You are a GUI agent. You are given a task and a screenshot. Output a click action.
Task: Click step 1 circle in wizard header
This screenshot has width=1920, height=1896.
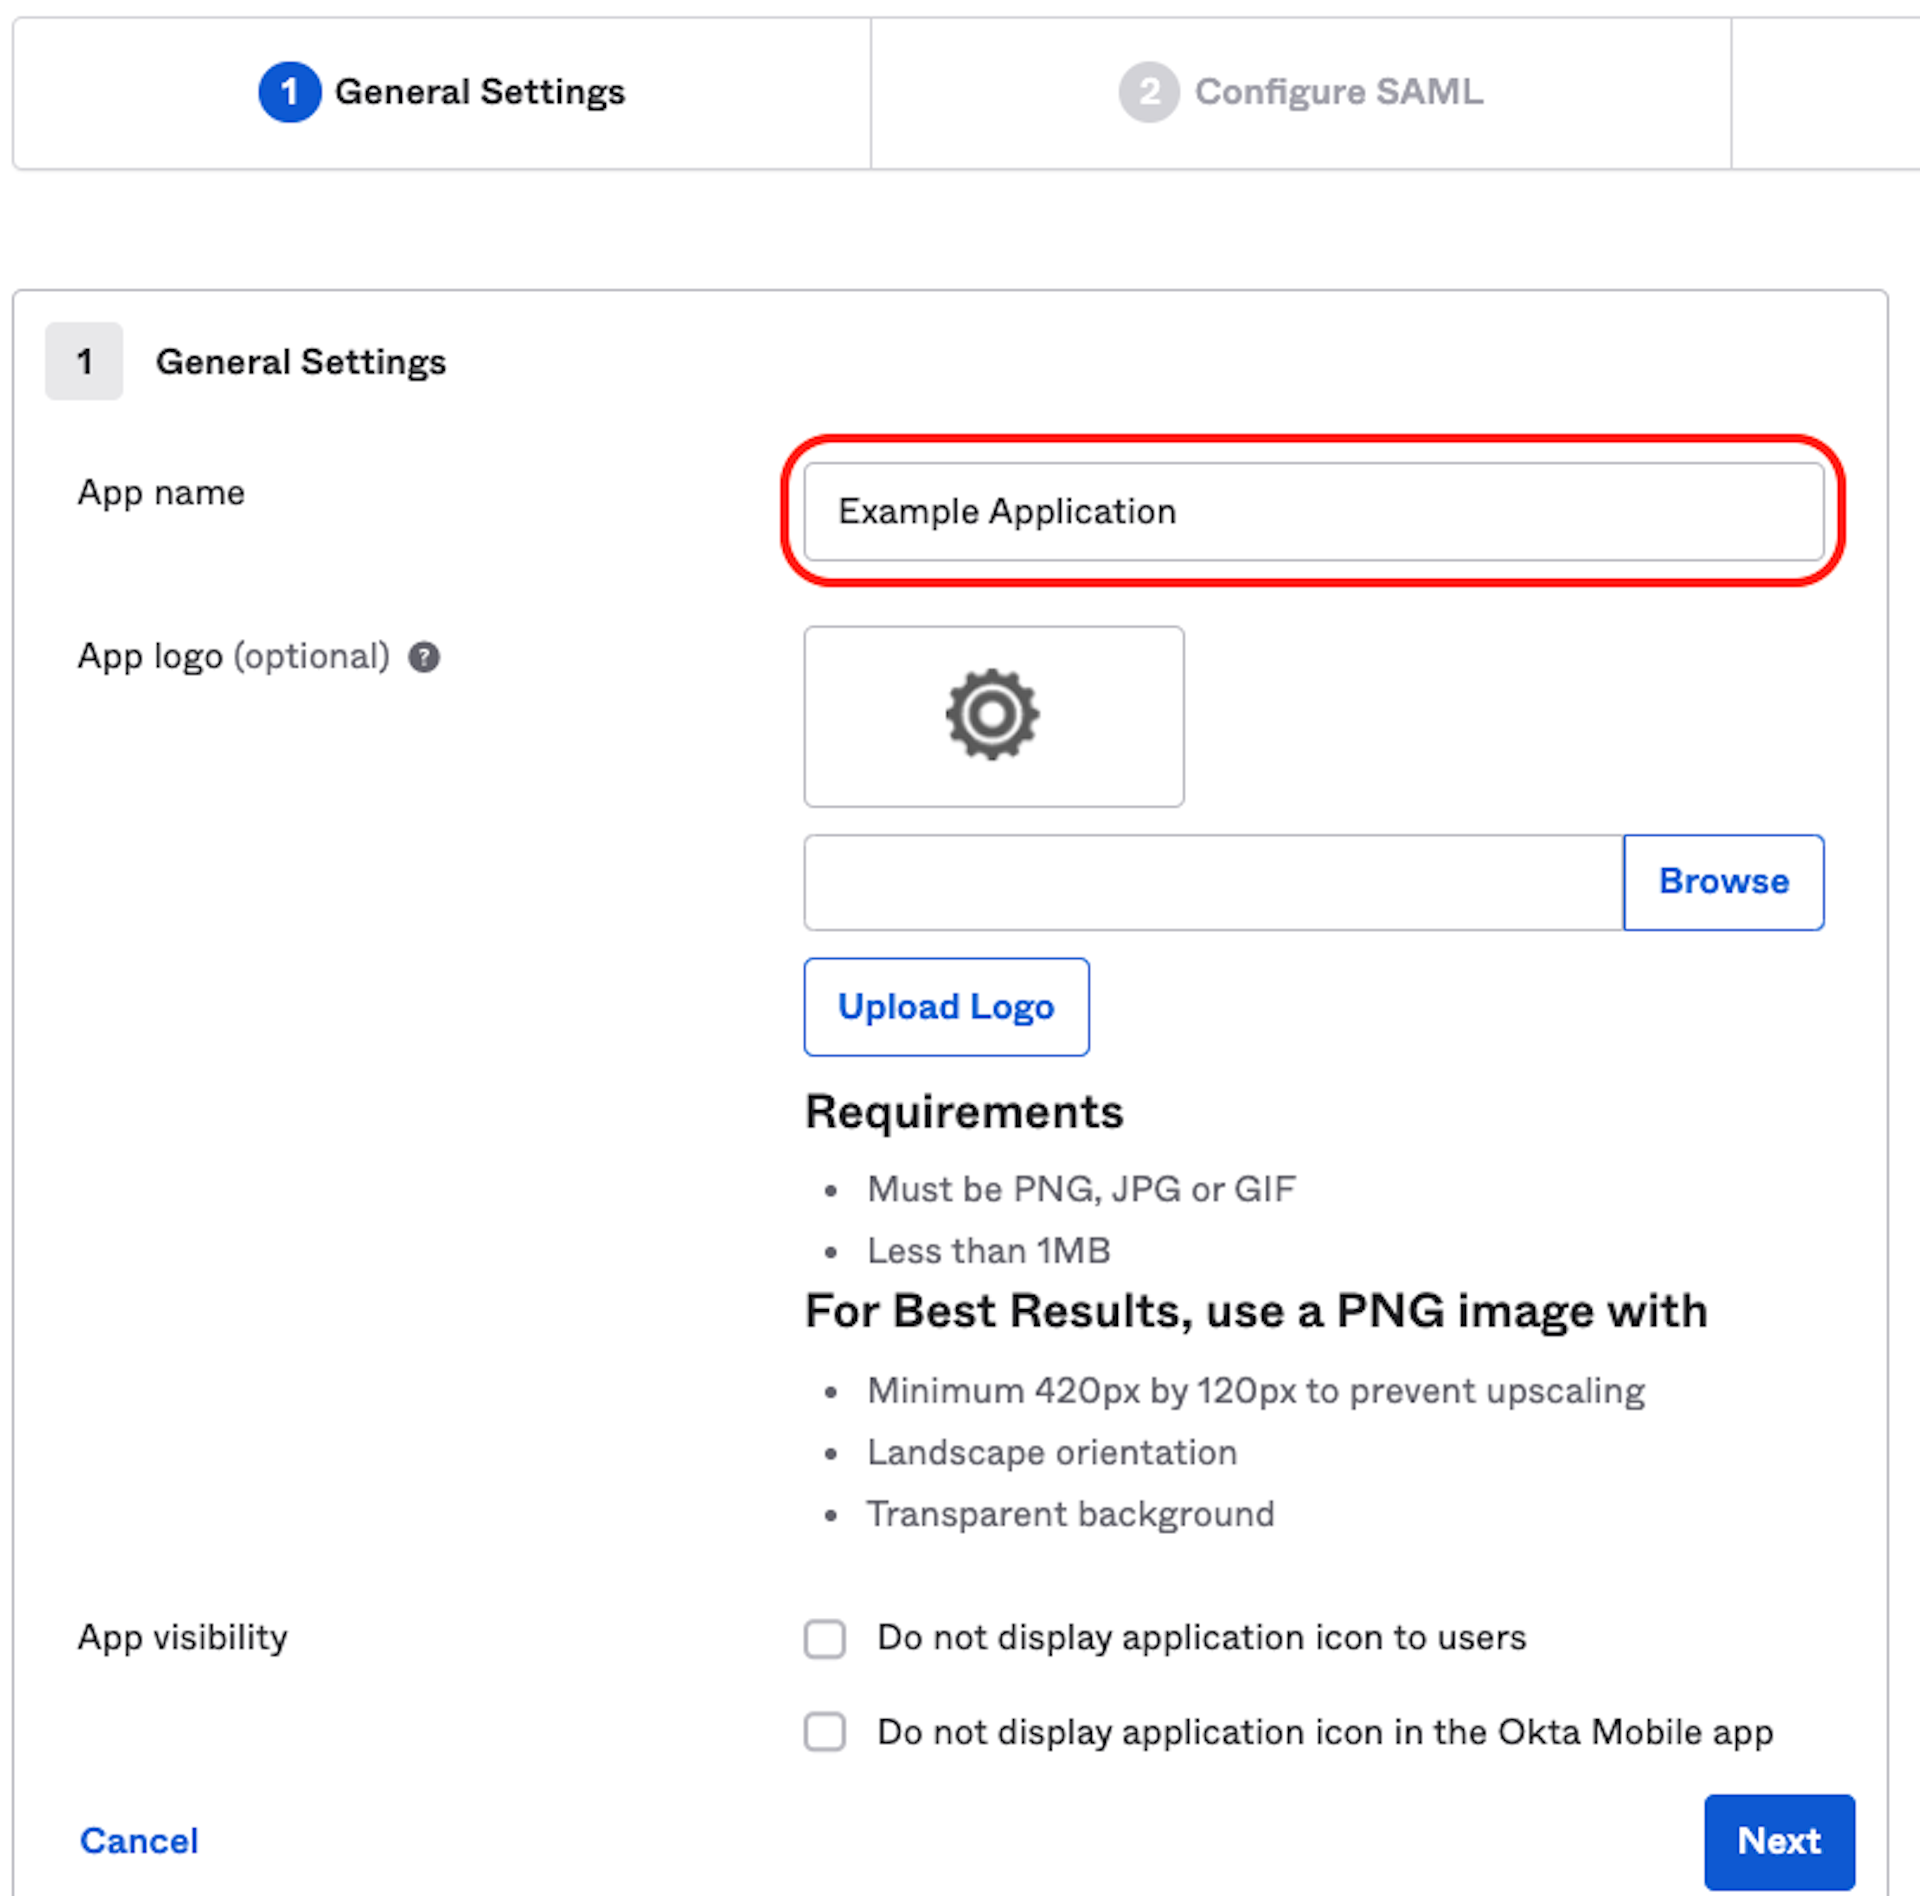(289, 92)
